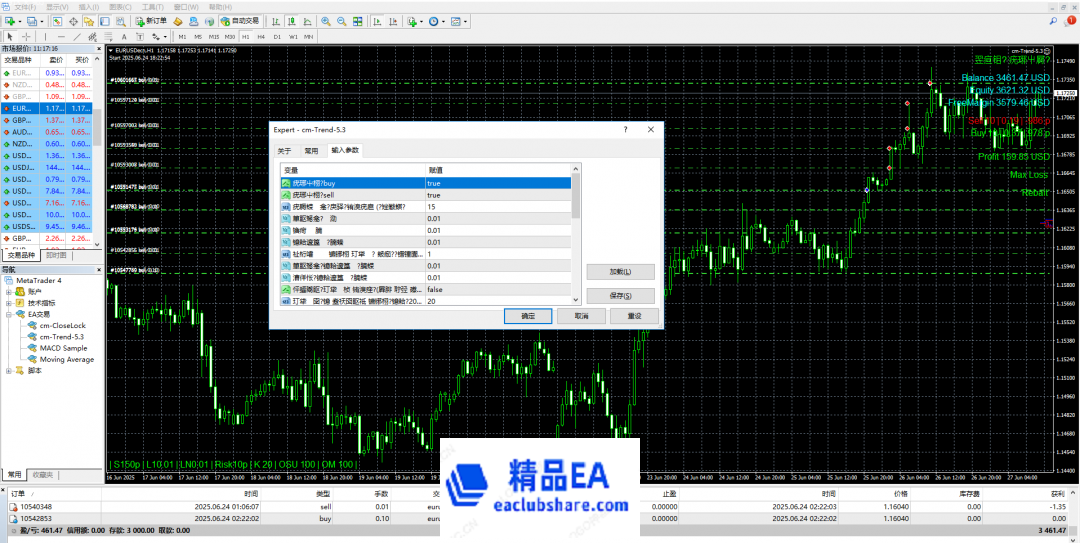Open the periodicity clock dropdown arrow
Screen dimensions: 1080x543
point(443,20)
